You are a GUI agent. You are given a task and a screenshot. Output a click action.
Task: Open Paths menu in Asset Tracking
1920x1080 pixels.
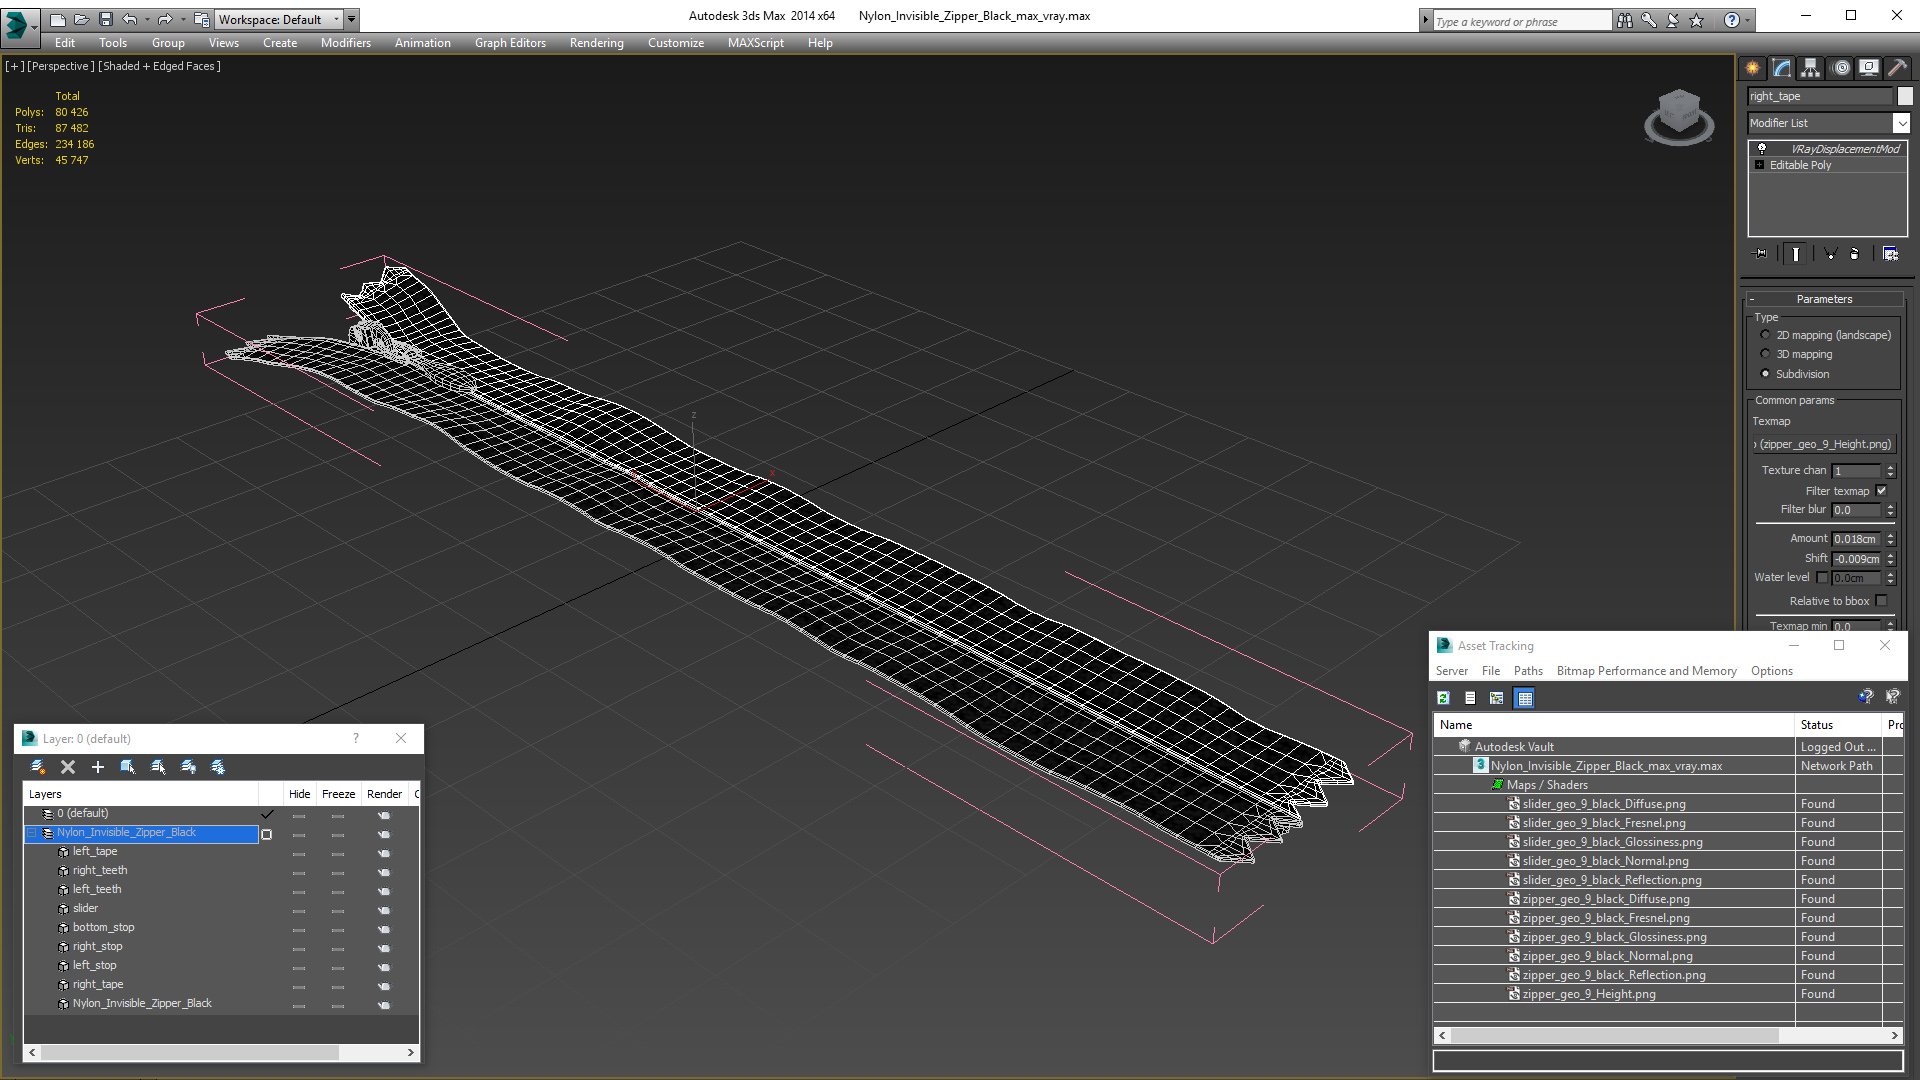click(x=1528, y=671)
